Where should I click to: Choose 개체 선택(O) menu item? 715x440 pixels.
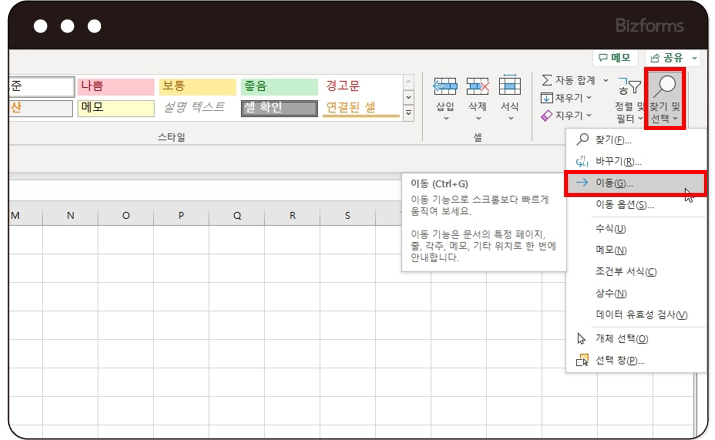click(636, 339)
